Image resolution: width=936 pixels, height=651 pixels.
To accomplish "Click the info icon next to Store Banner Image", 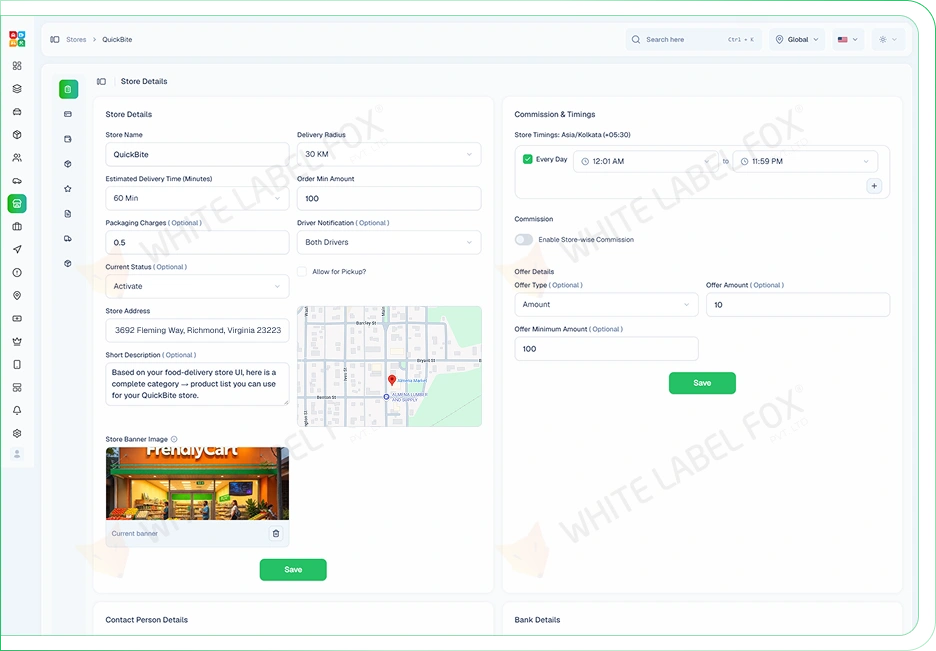I will (x=174, y=439).
